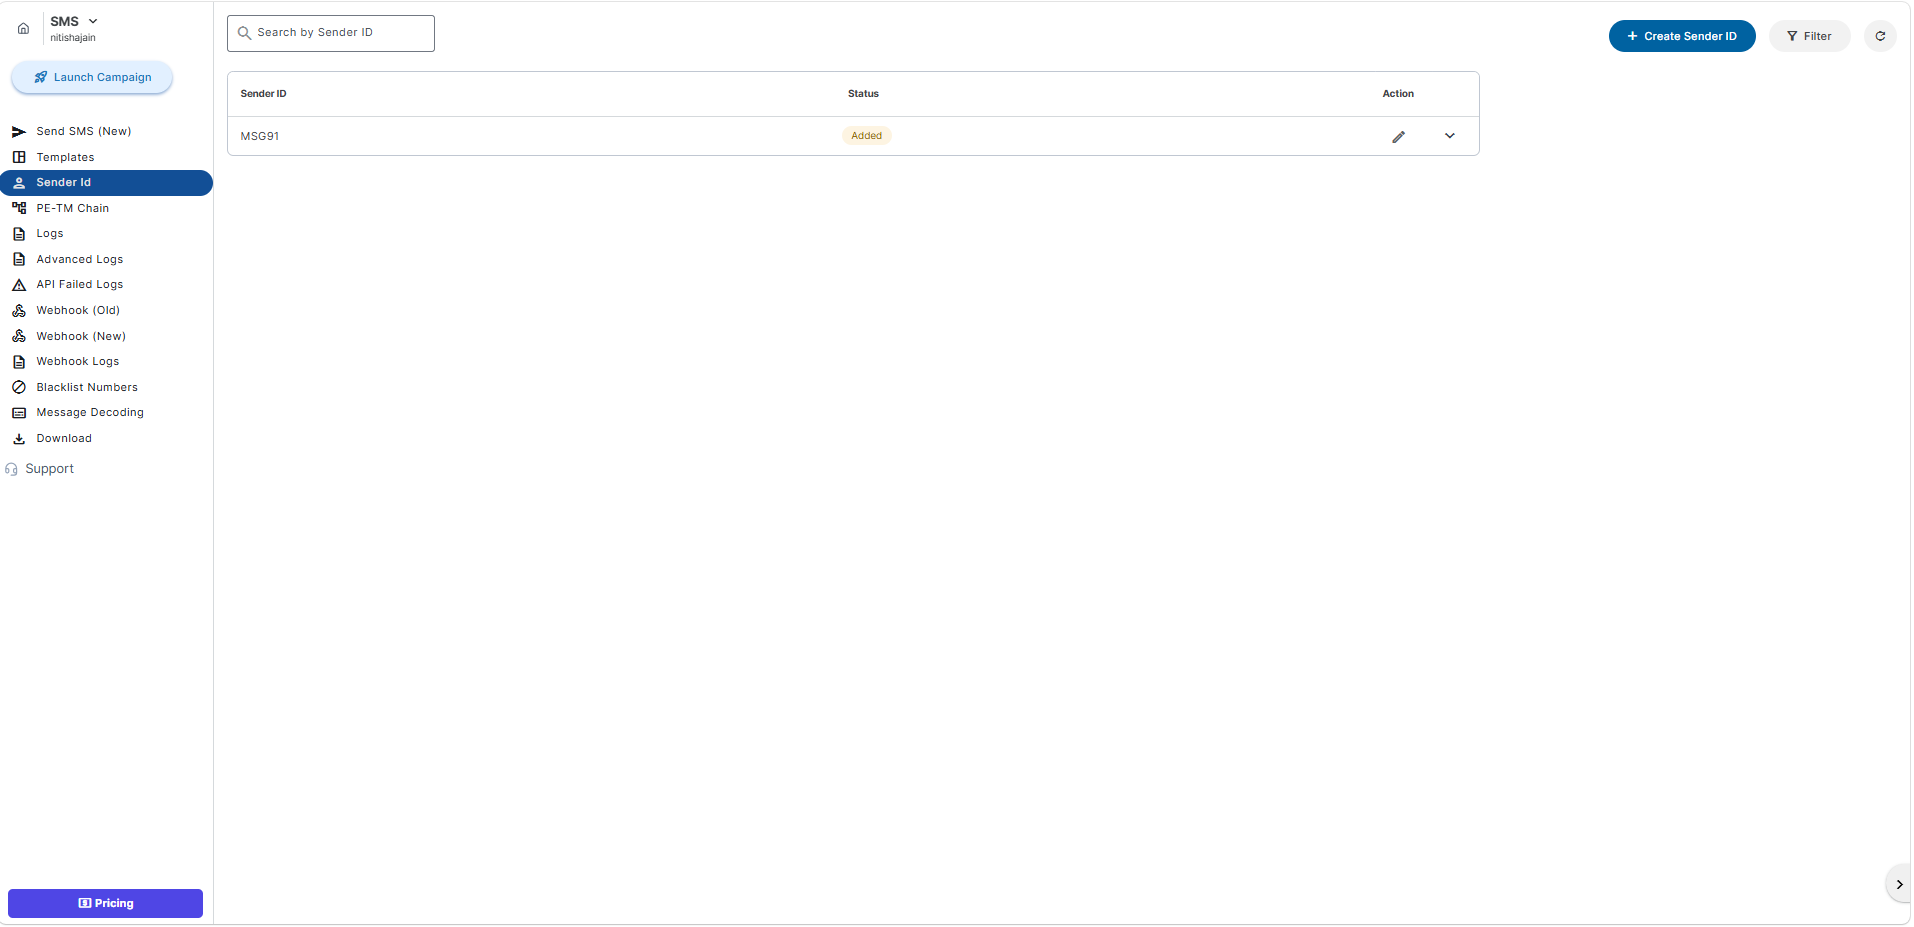Open the Filter options button

1808,36
